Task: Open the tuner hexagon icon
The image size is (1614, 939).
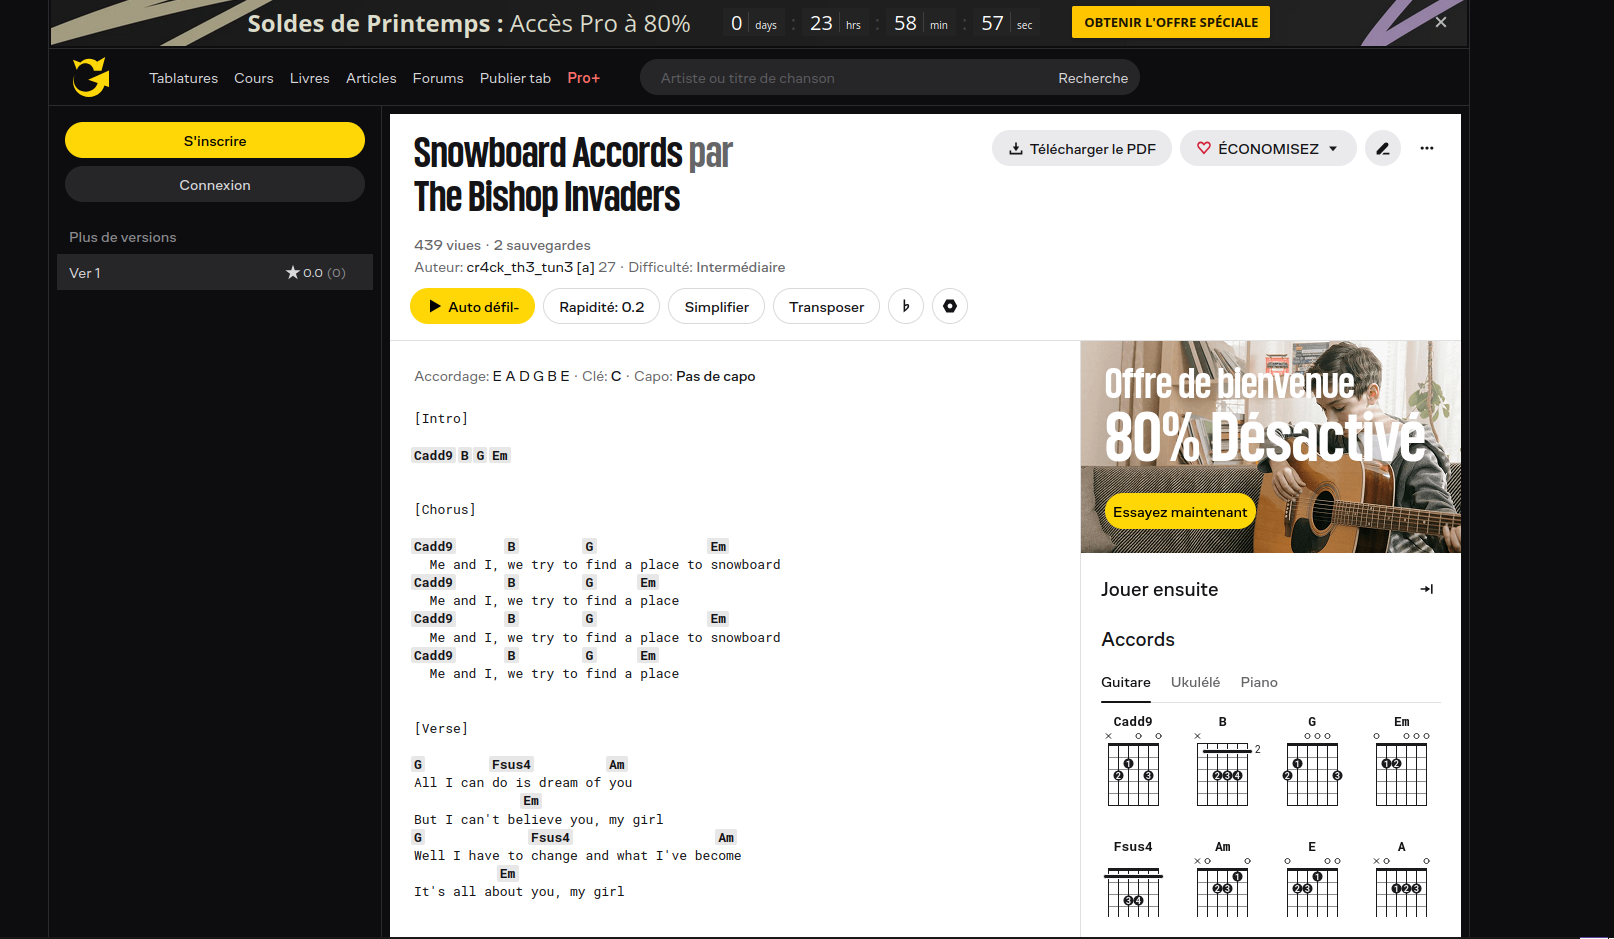Action: coord(949,306)
